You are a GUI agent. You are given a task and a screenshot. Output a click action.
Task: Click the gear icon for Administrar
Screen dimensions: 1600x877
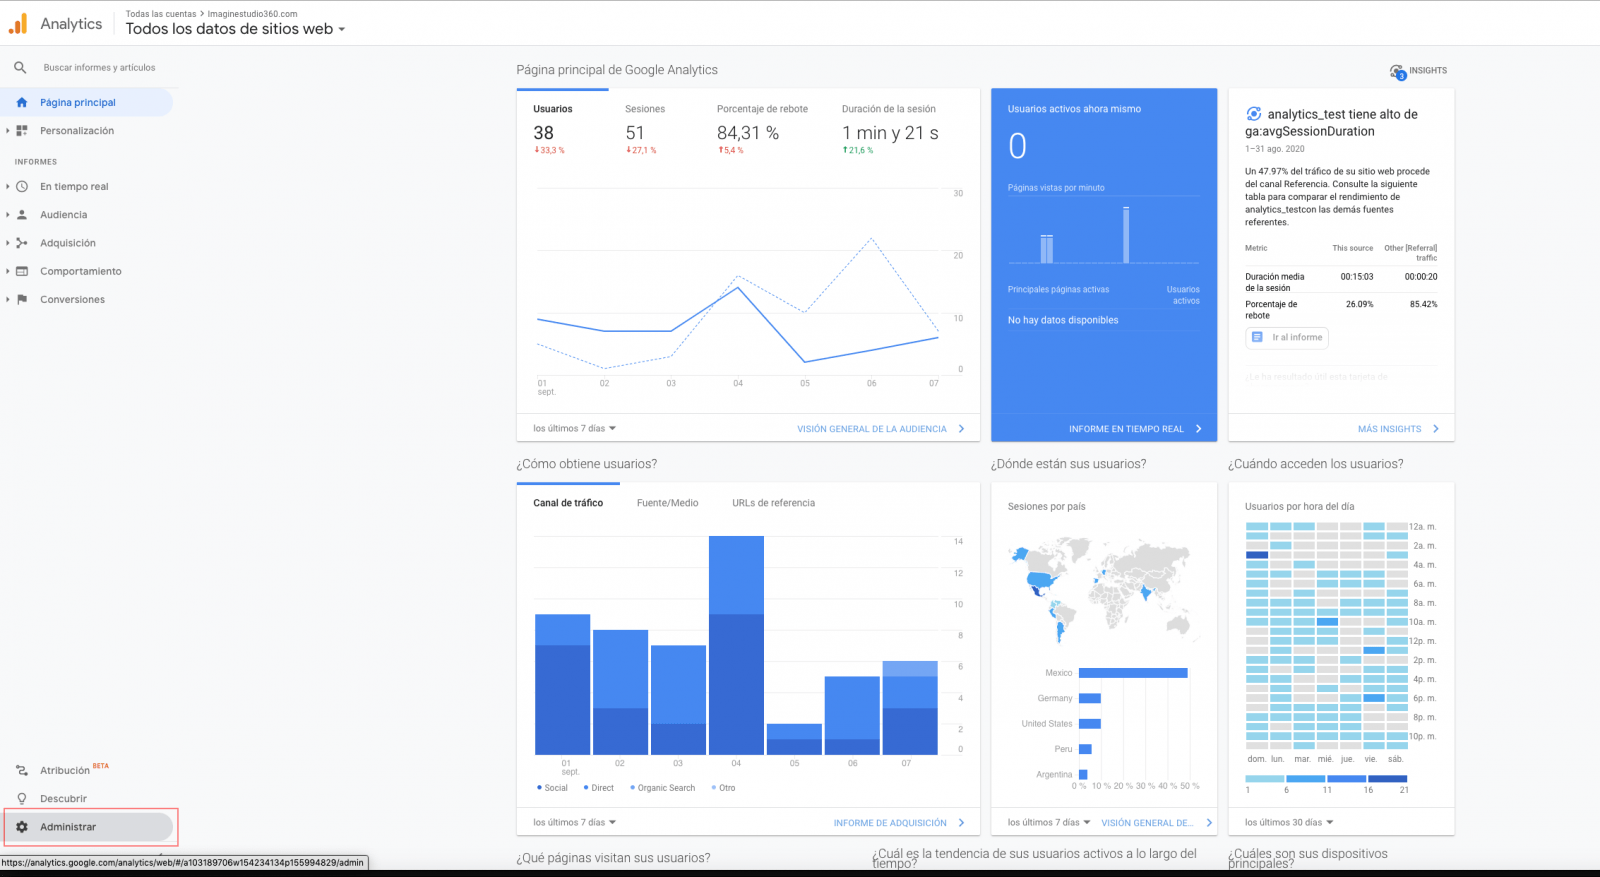click(x=22, y=827)
